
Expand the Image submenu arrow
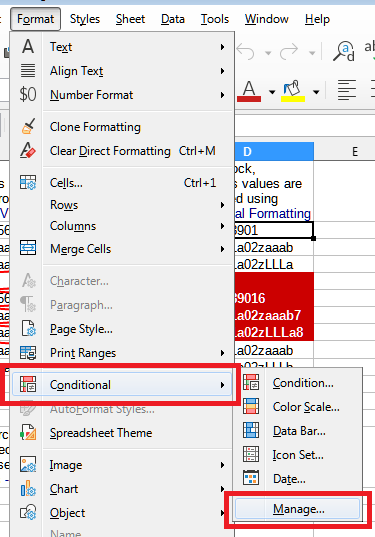223,465
